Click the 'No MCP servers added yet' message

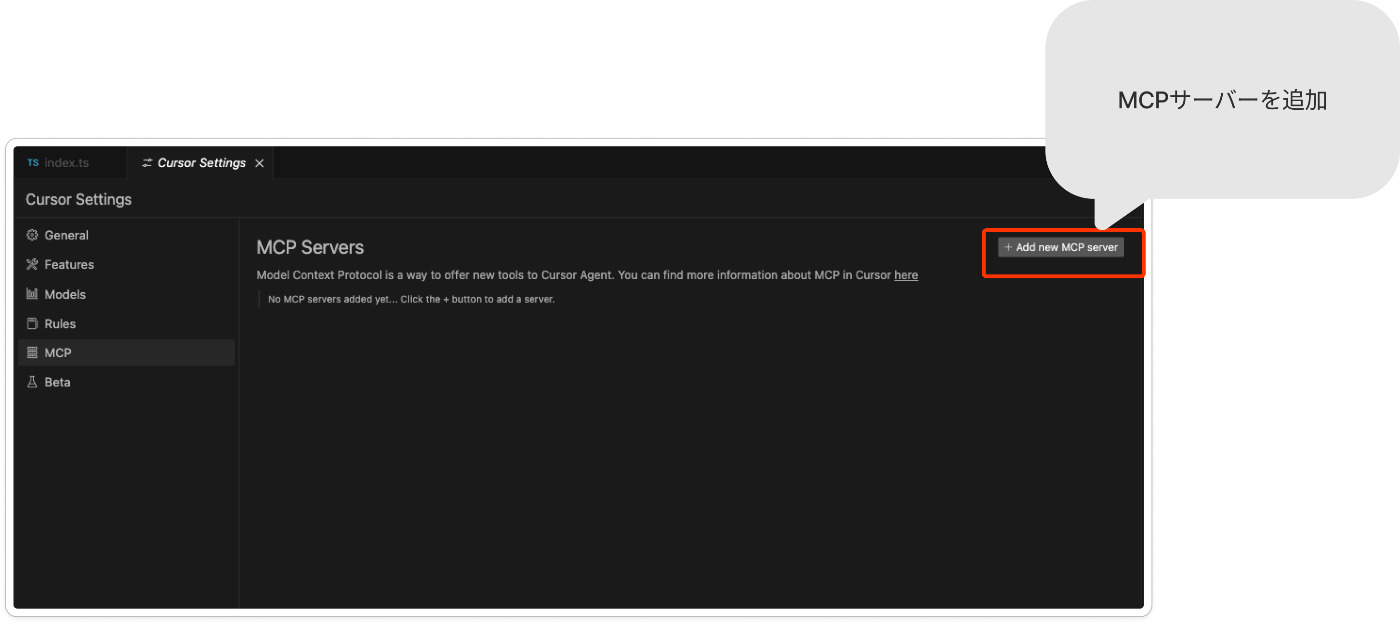click(x=411, y=299)
